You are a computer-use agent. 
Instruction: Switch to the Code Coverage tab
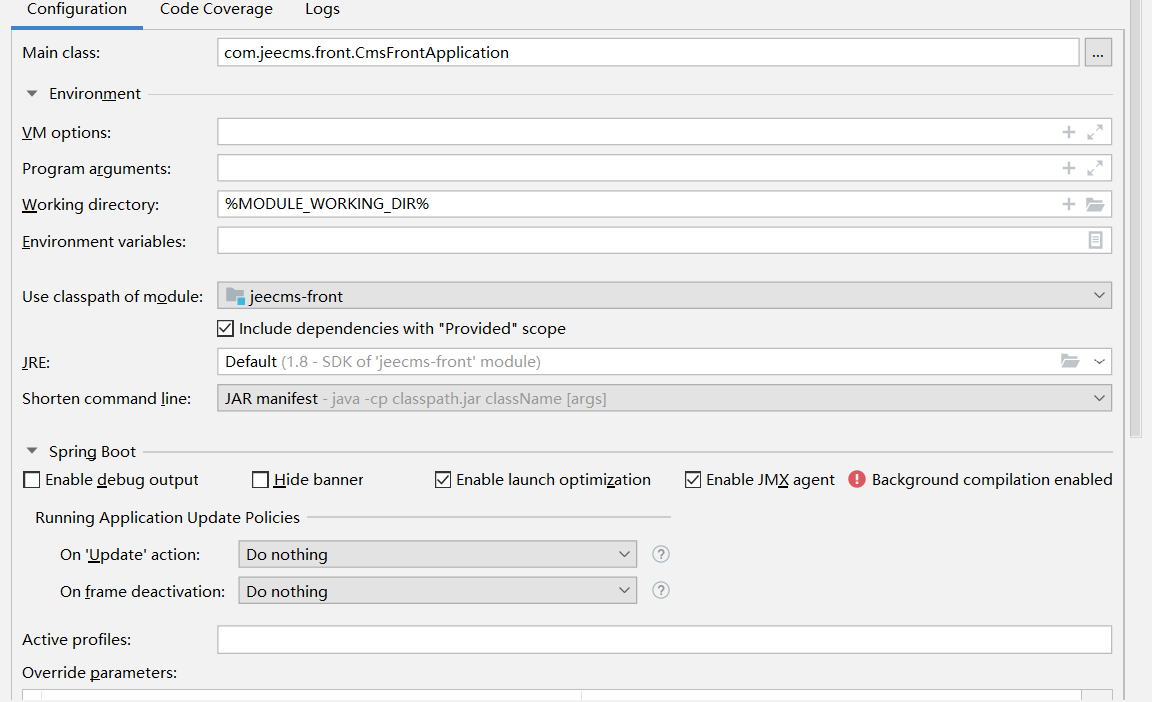point(216,9)
